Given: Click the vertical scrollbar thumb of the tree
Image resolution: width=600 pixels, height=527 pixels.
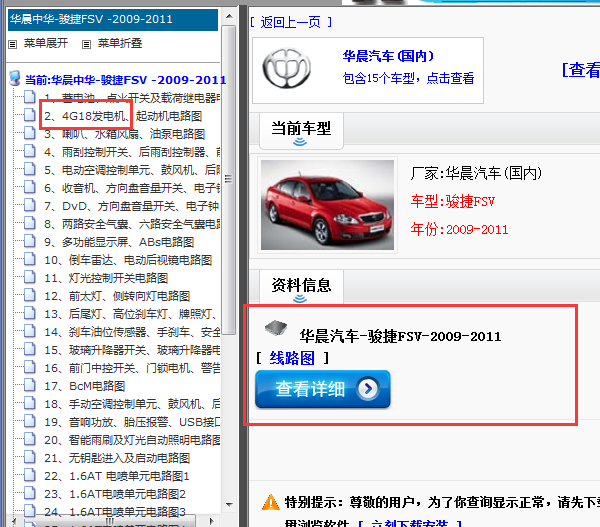Looking at the screenshot, I should tap(229, 180).
